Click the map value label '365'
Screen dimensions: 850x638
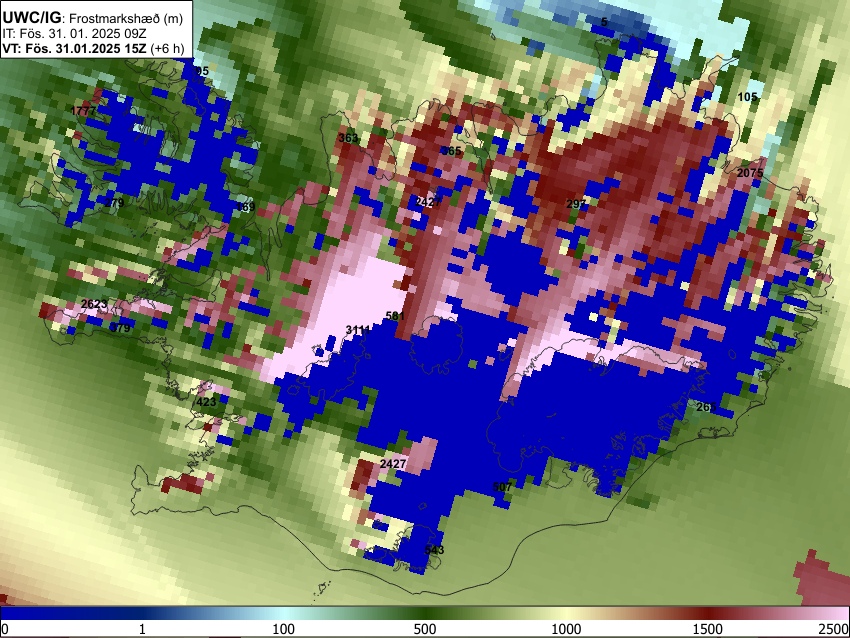pyautogui.click(x=451, y=151)
